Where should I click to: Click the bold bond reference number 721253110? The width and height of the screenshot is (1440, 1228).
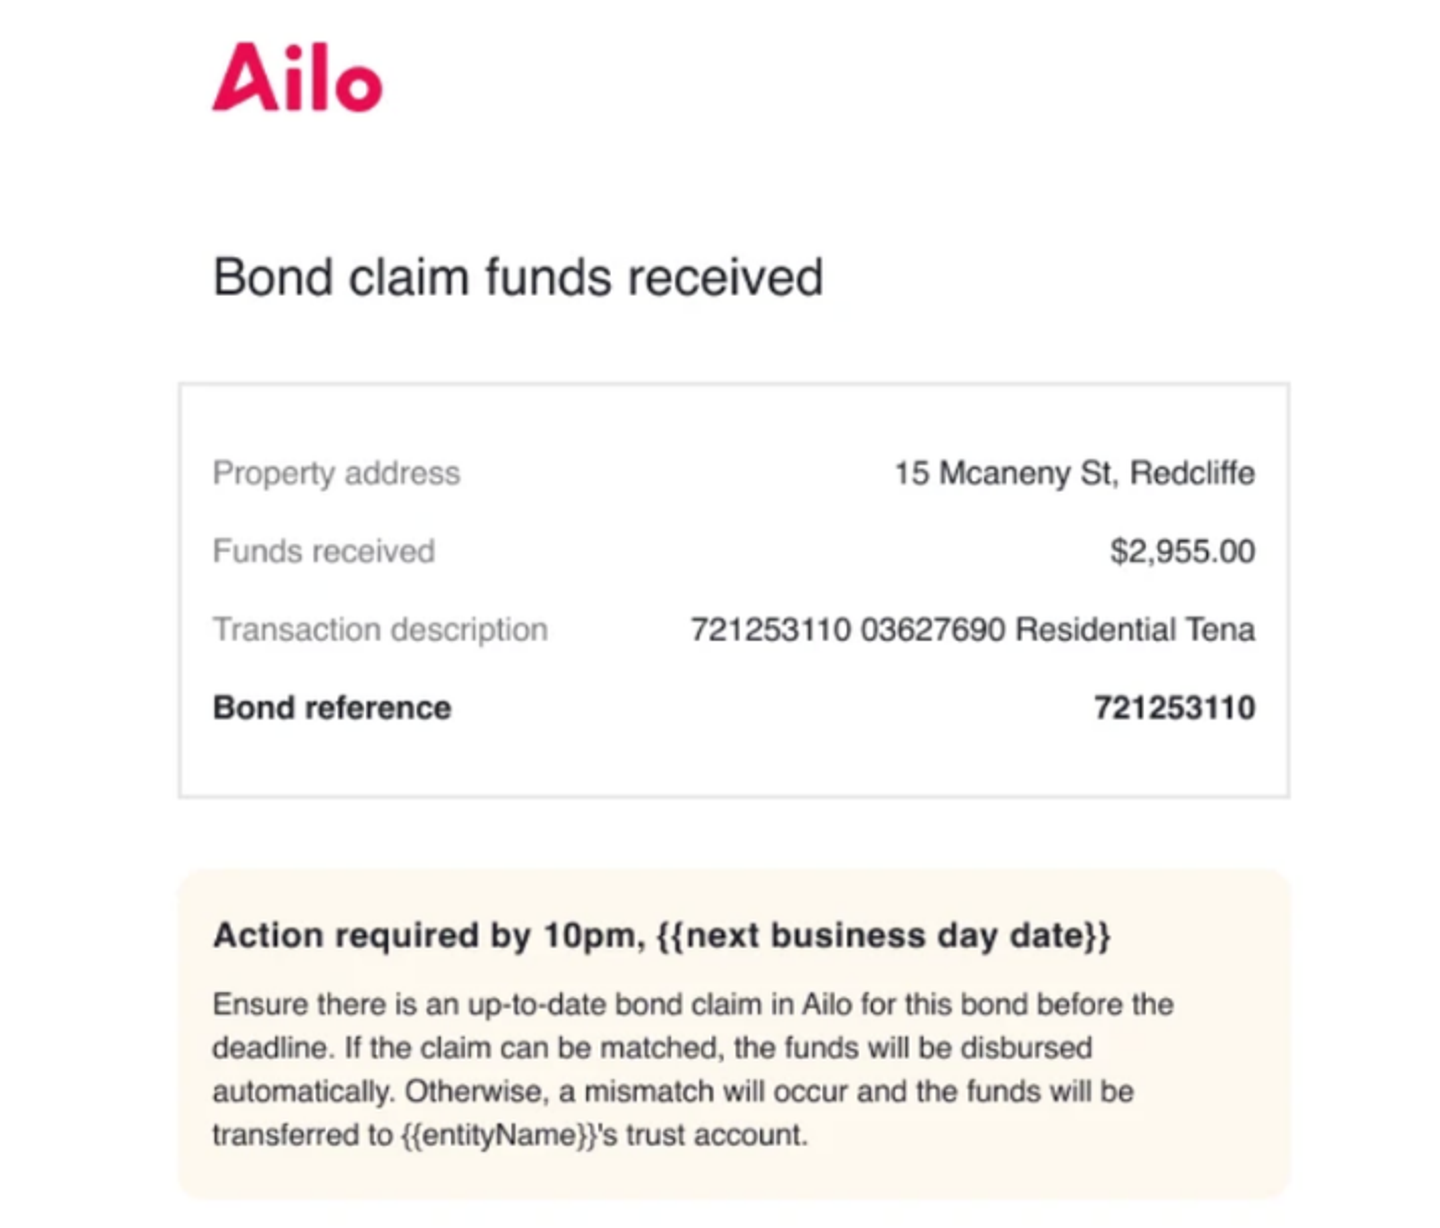tap(1174, 707)
